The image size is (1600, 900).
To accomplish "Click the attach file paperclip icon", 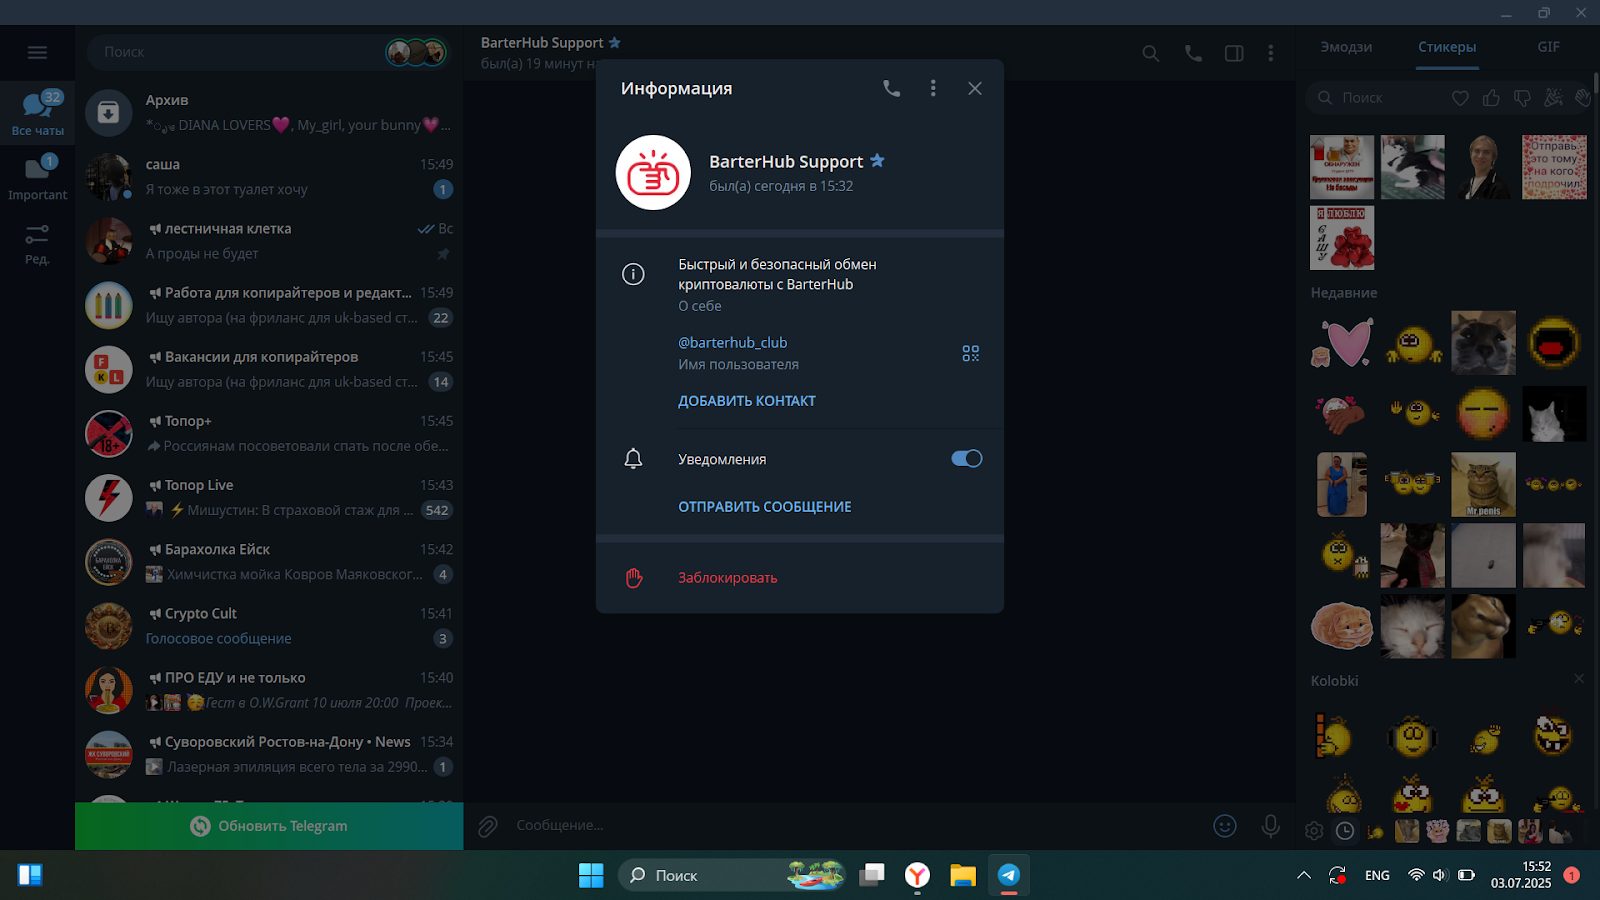I will click(x=487, y=826).
